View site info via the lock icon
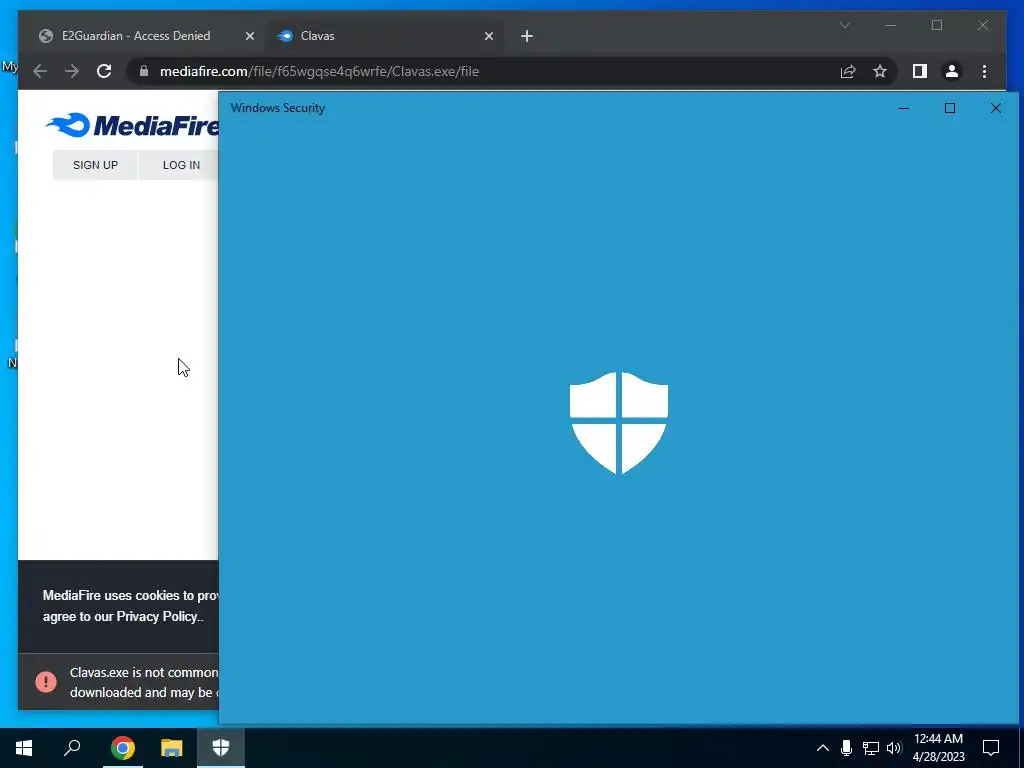 coord(144,71)
